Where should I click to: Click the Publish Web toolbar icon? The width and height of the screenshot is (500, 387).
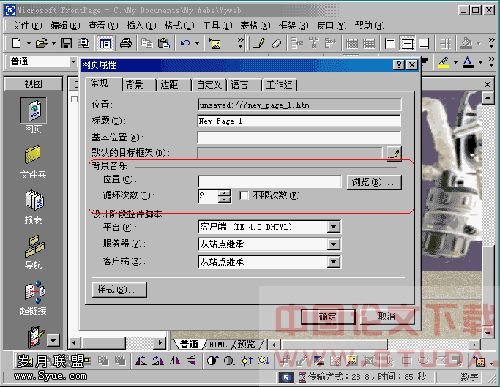click(x=84, y=43)
